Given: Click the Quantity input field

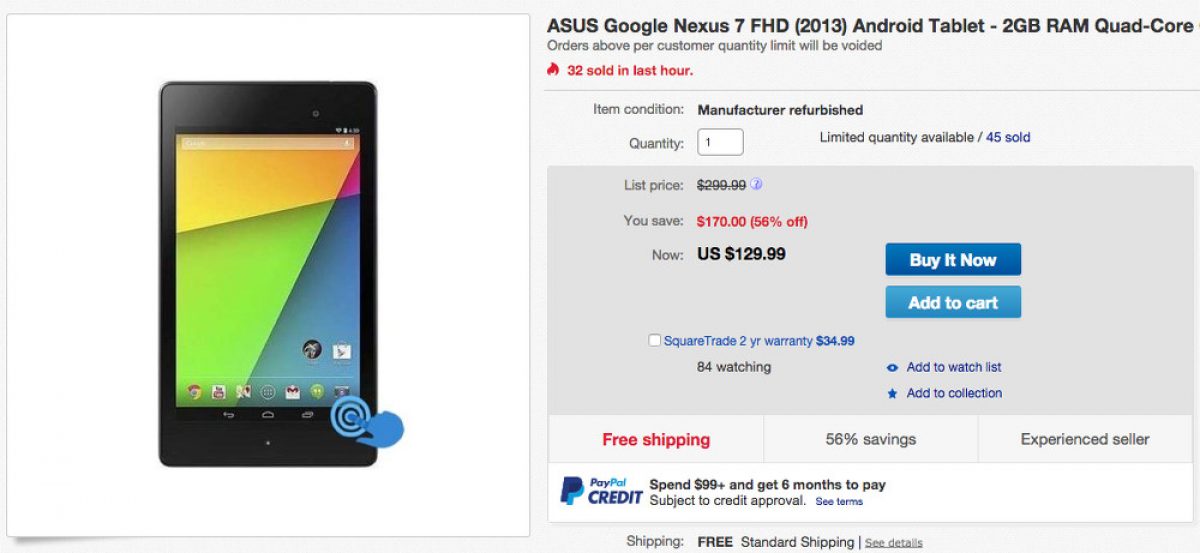Looking at the screenshot, I should [720, 142].
